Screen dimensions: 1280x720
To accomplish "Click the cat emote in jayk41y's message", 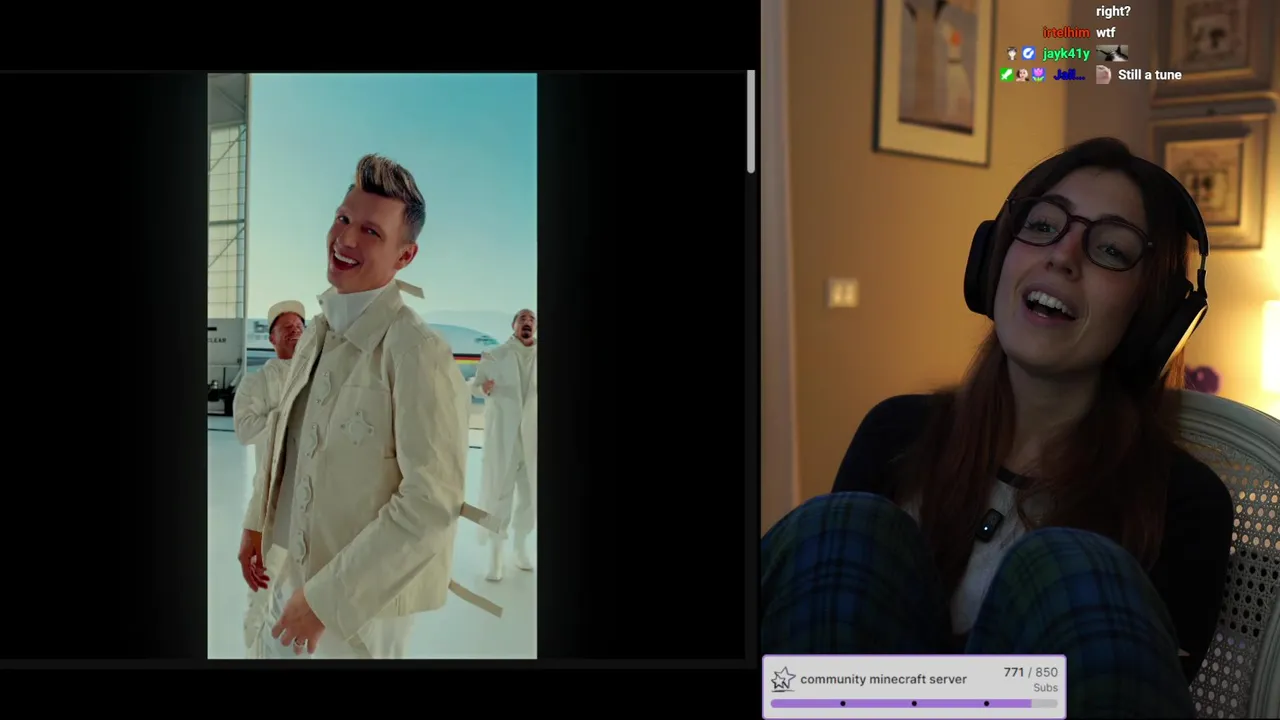I will [x=1112, y=54].
